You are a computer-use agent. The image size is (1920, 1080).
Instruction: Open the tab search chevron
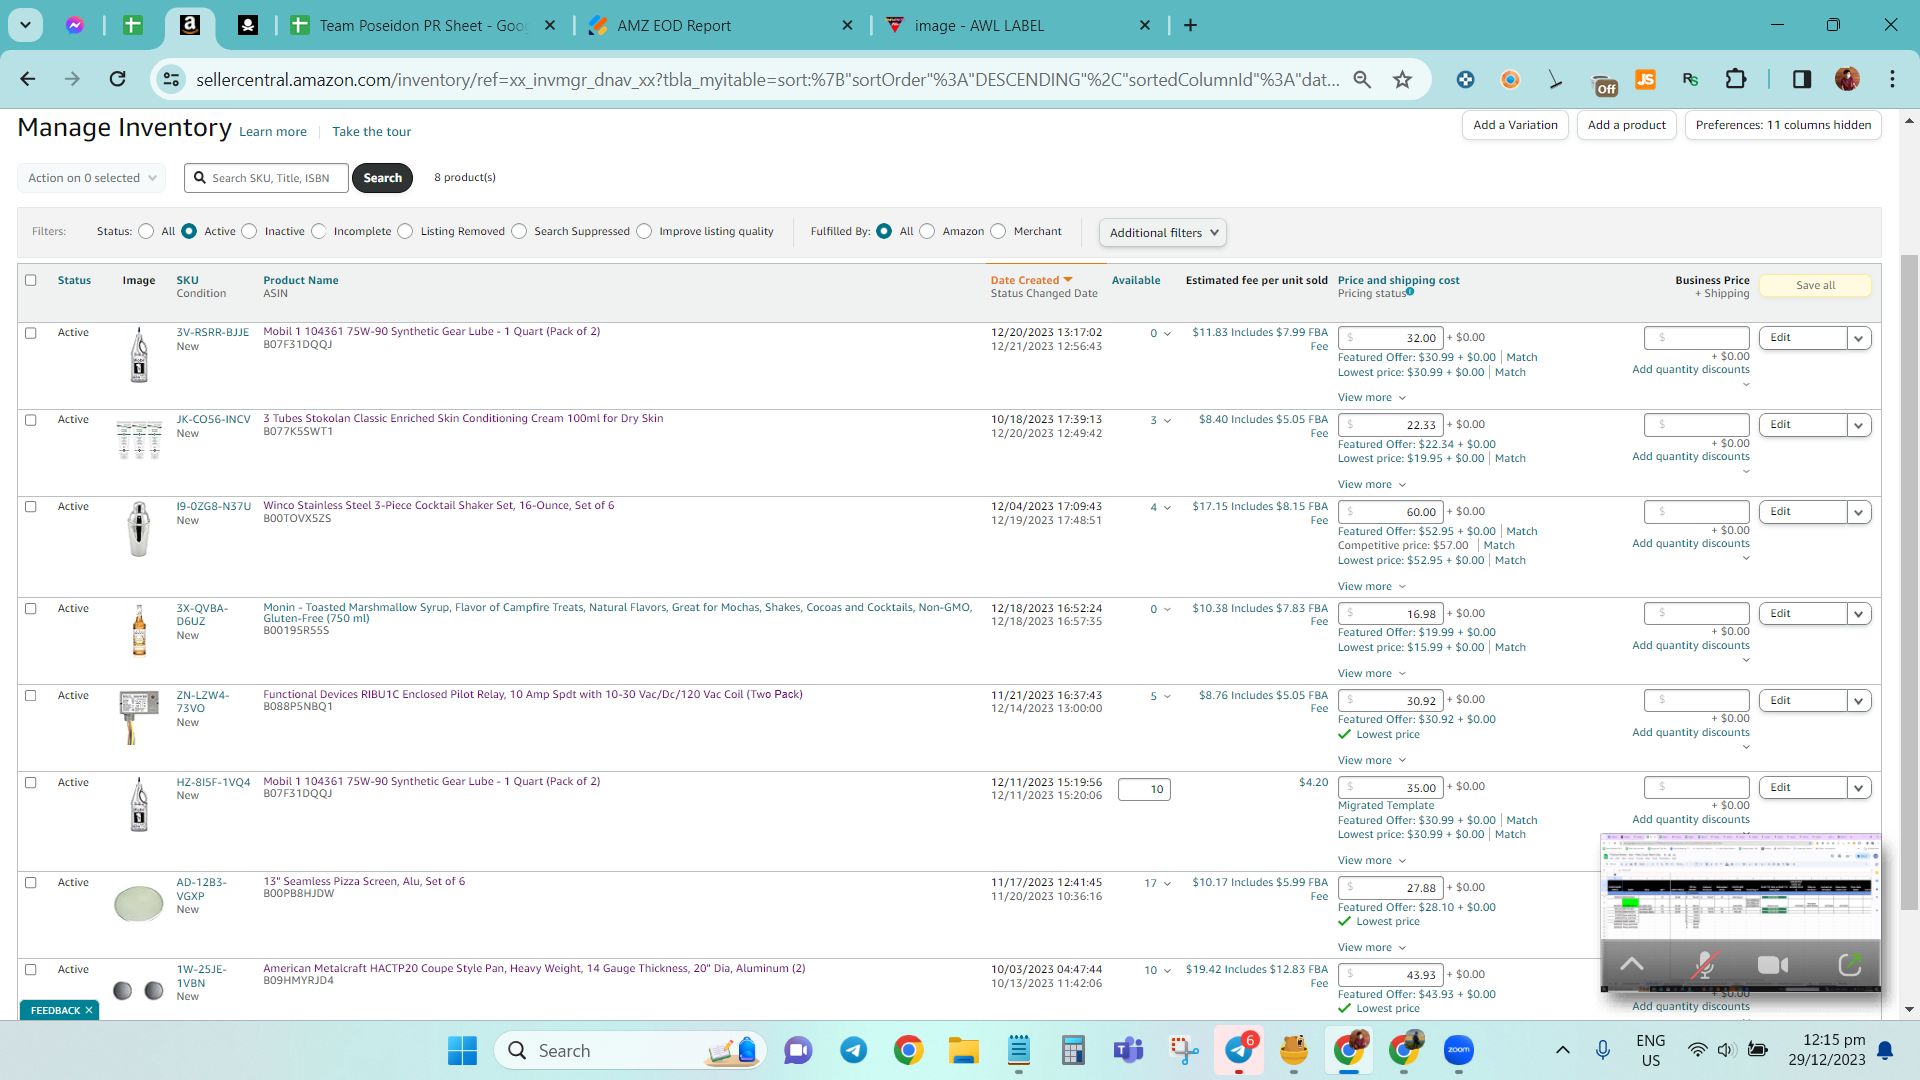point(25,25)
